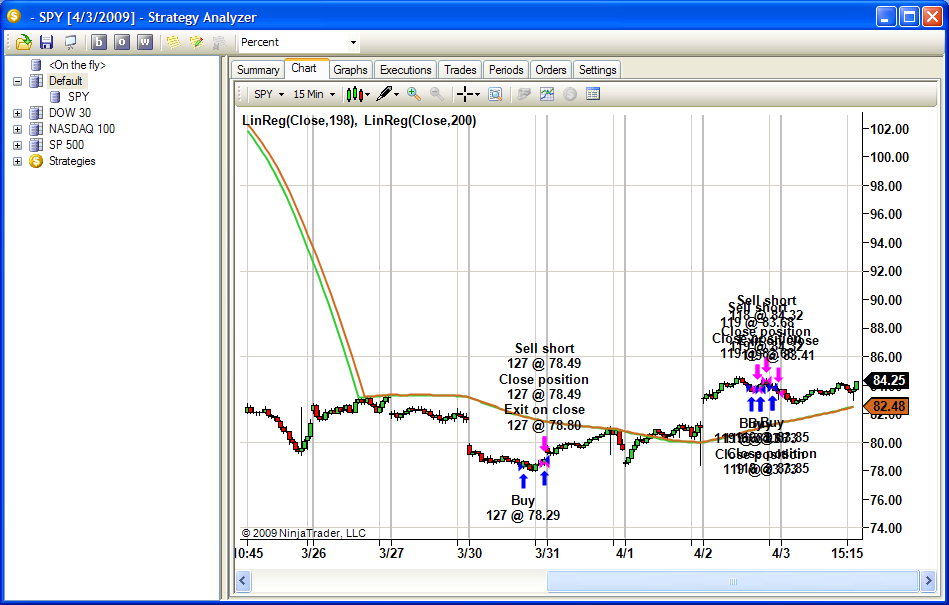Click the open folder icon in the toolbar
The image size is (949, 605).
[x=24, y=42]
